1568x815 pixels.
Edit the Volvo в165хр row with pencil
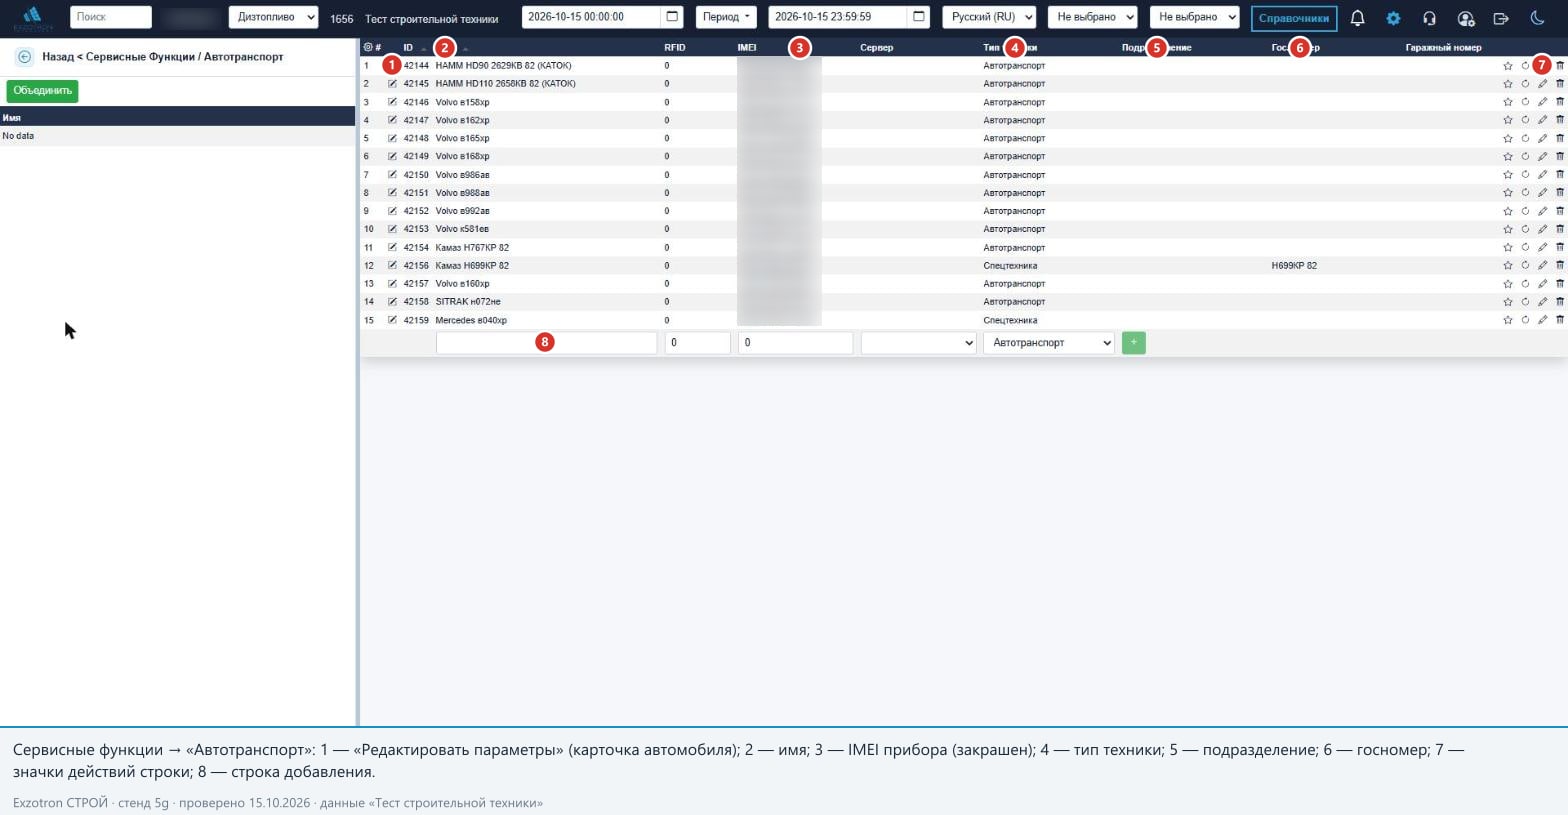coord(1542,138)
